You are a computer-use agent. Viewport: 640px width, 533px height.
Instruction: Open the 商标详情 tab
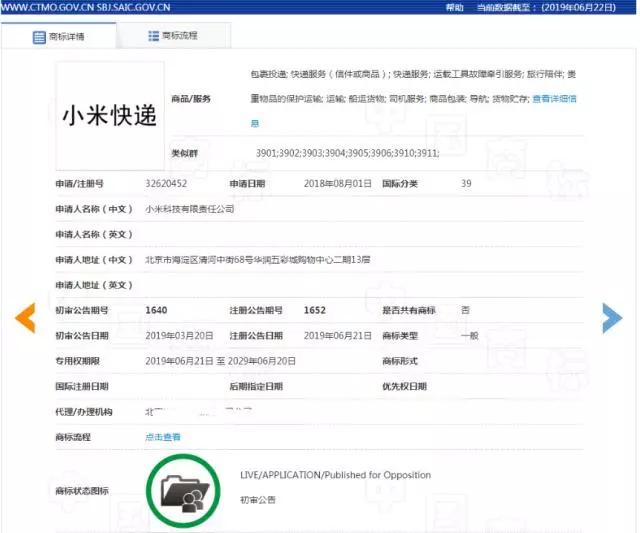[59, 37]
